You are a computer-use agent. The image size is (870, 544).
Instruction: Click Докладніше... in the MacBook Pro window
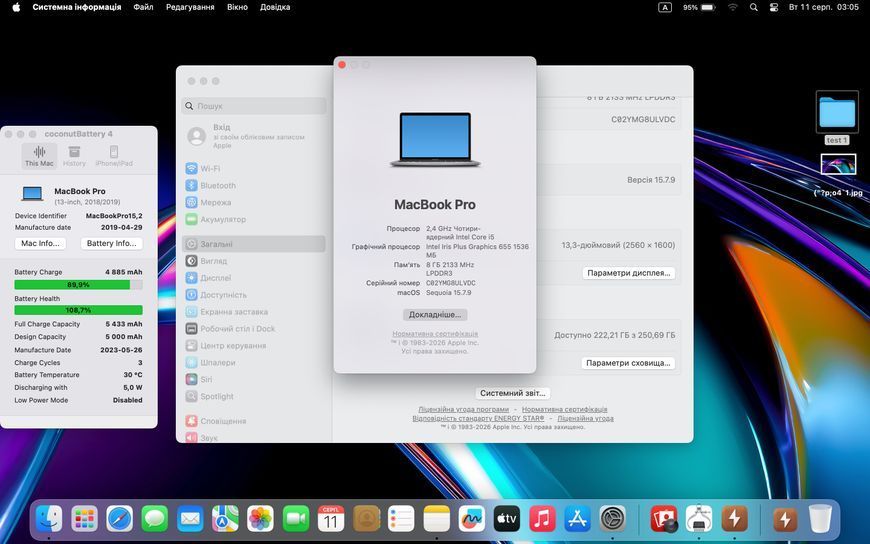pos(435,315)
